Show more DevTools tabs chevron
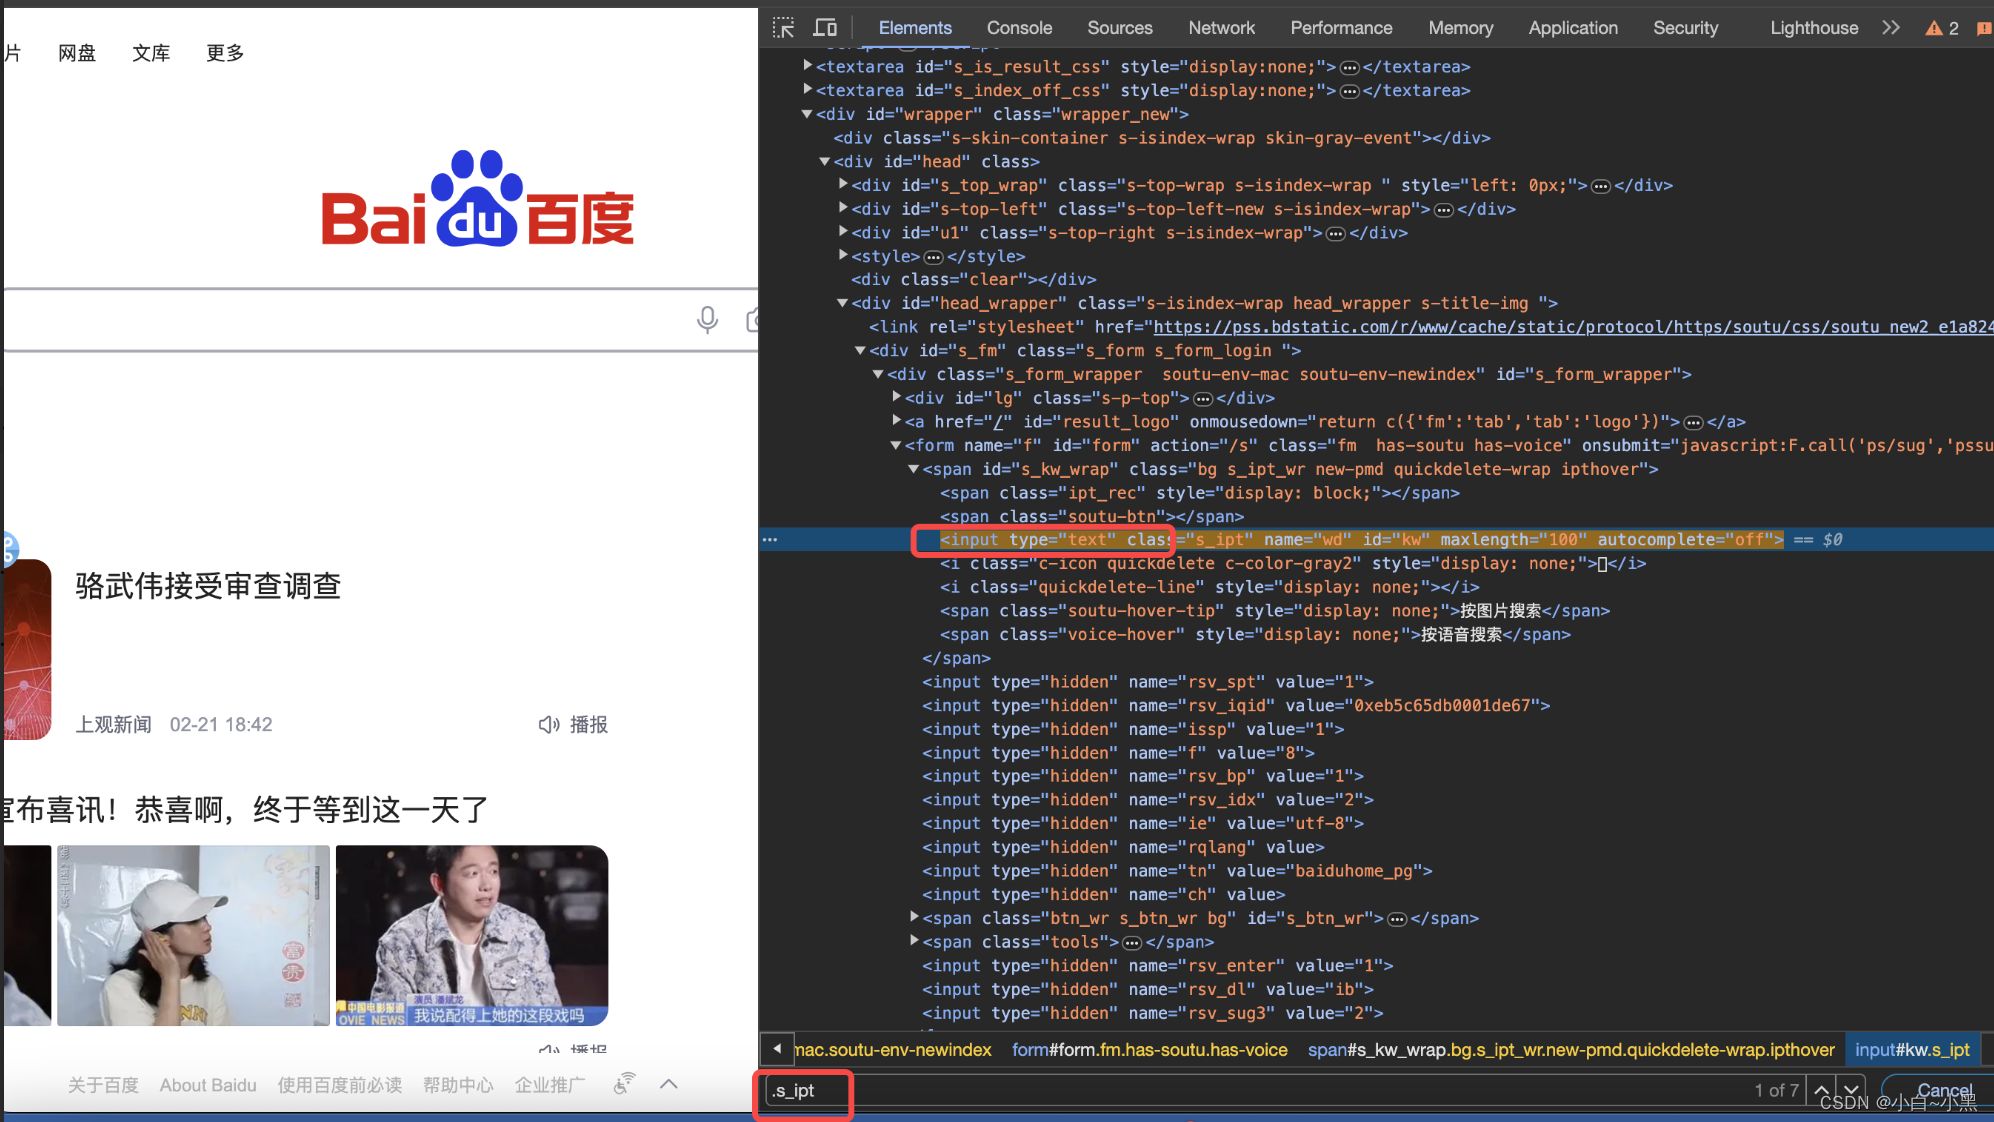 coord(1890,28)
